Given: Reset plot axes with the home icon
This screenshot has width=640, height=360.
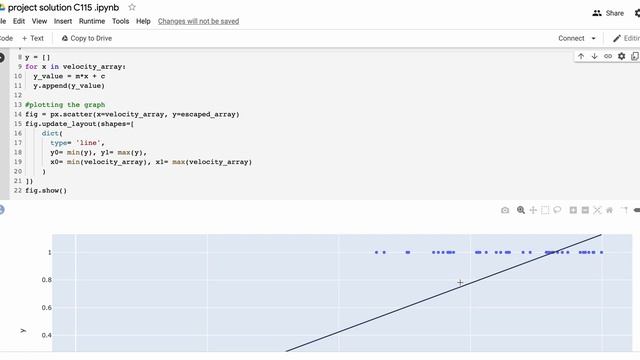Looking at the screenshot, I should (609, 210).
